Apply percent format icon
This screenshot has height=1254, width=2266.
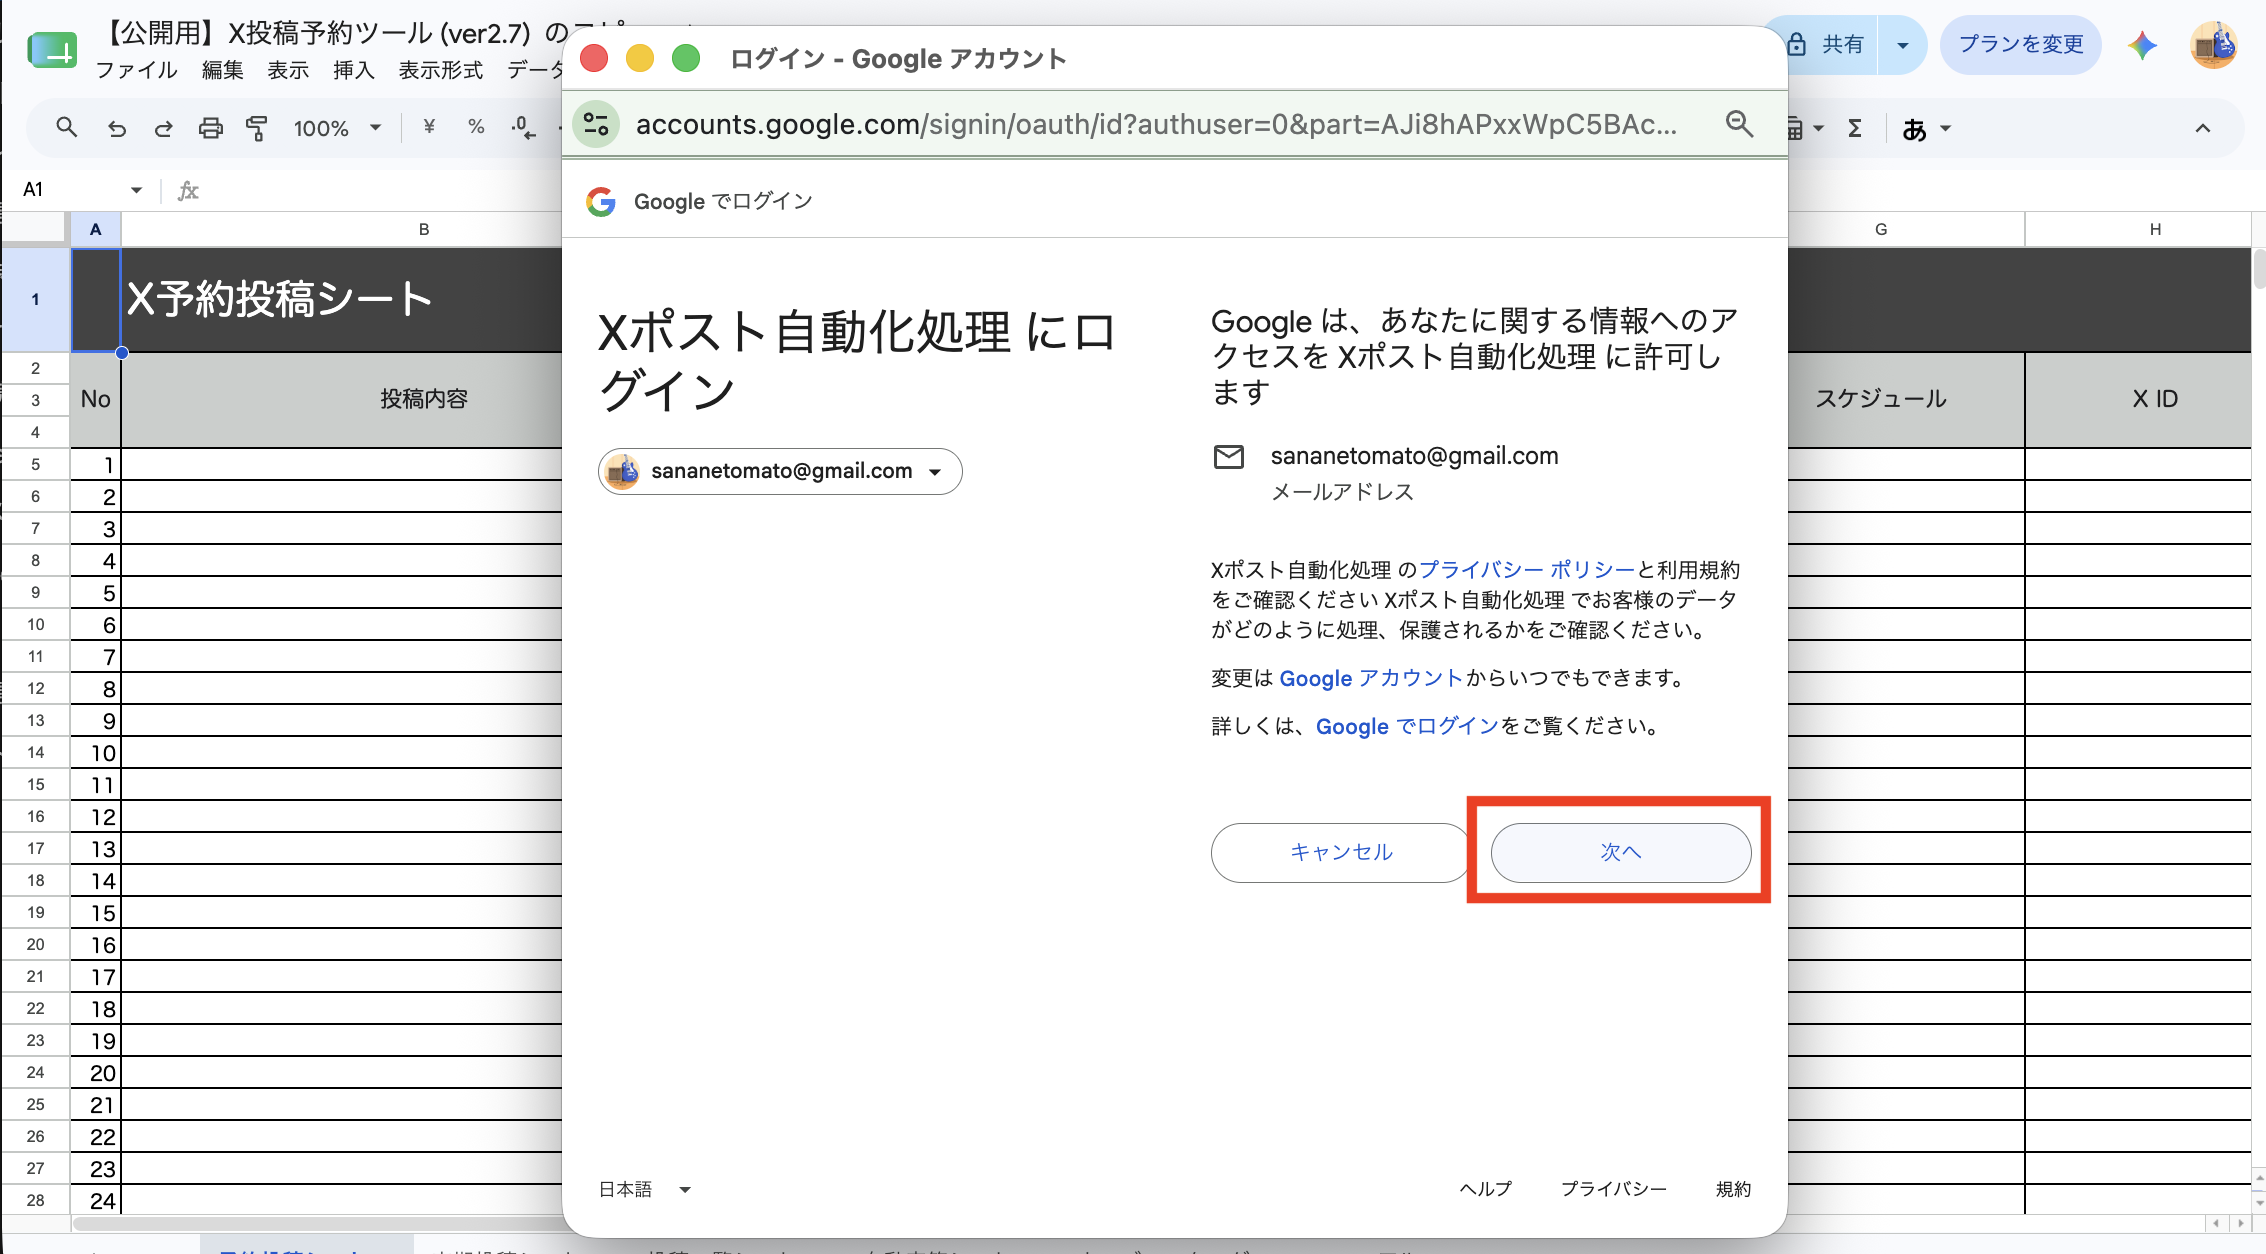click(x=476, y=127)
